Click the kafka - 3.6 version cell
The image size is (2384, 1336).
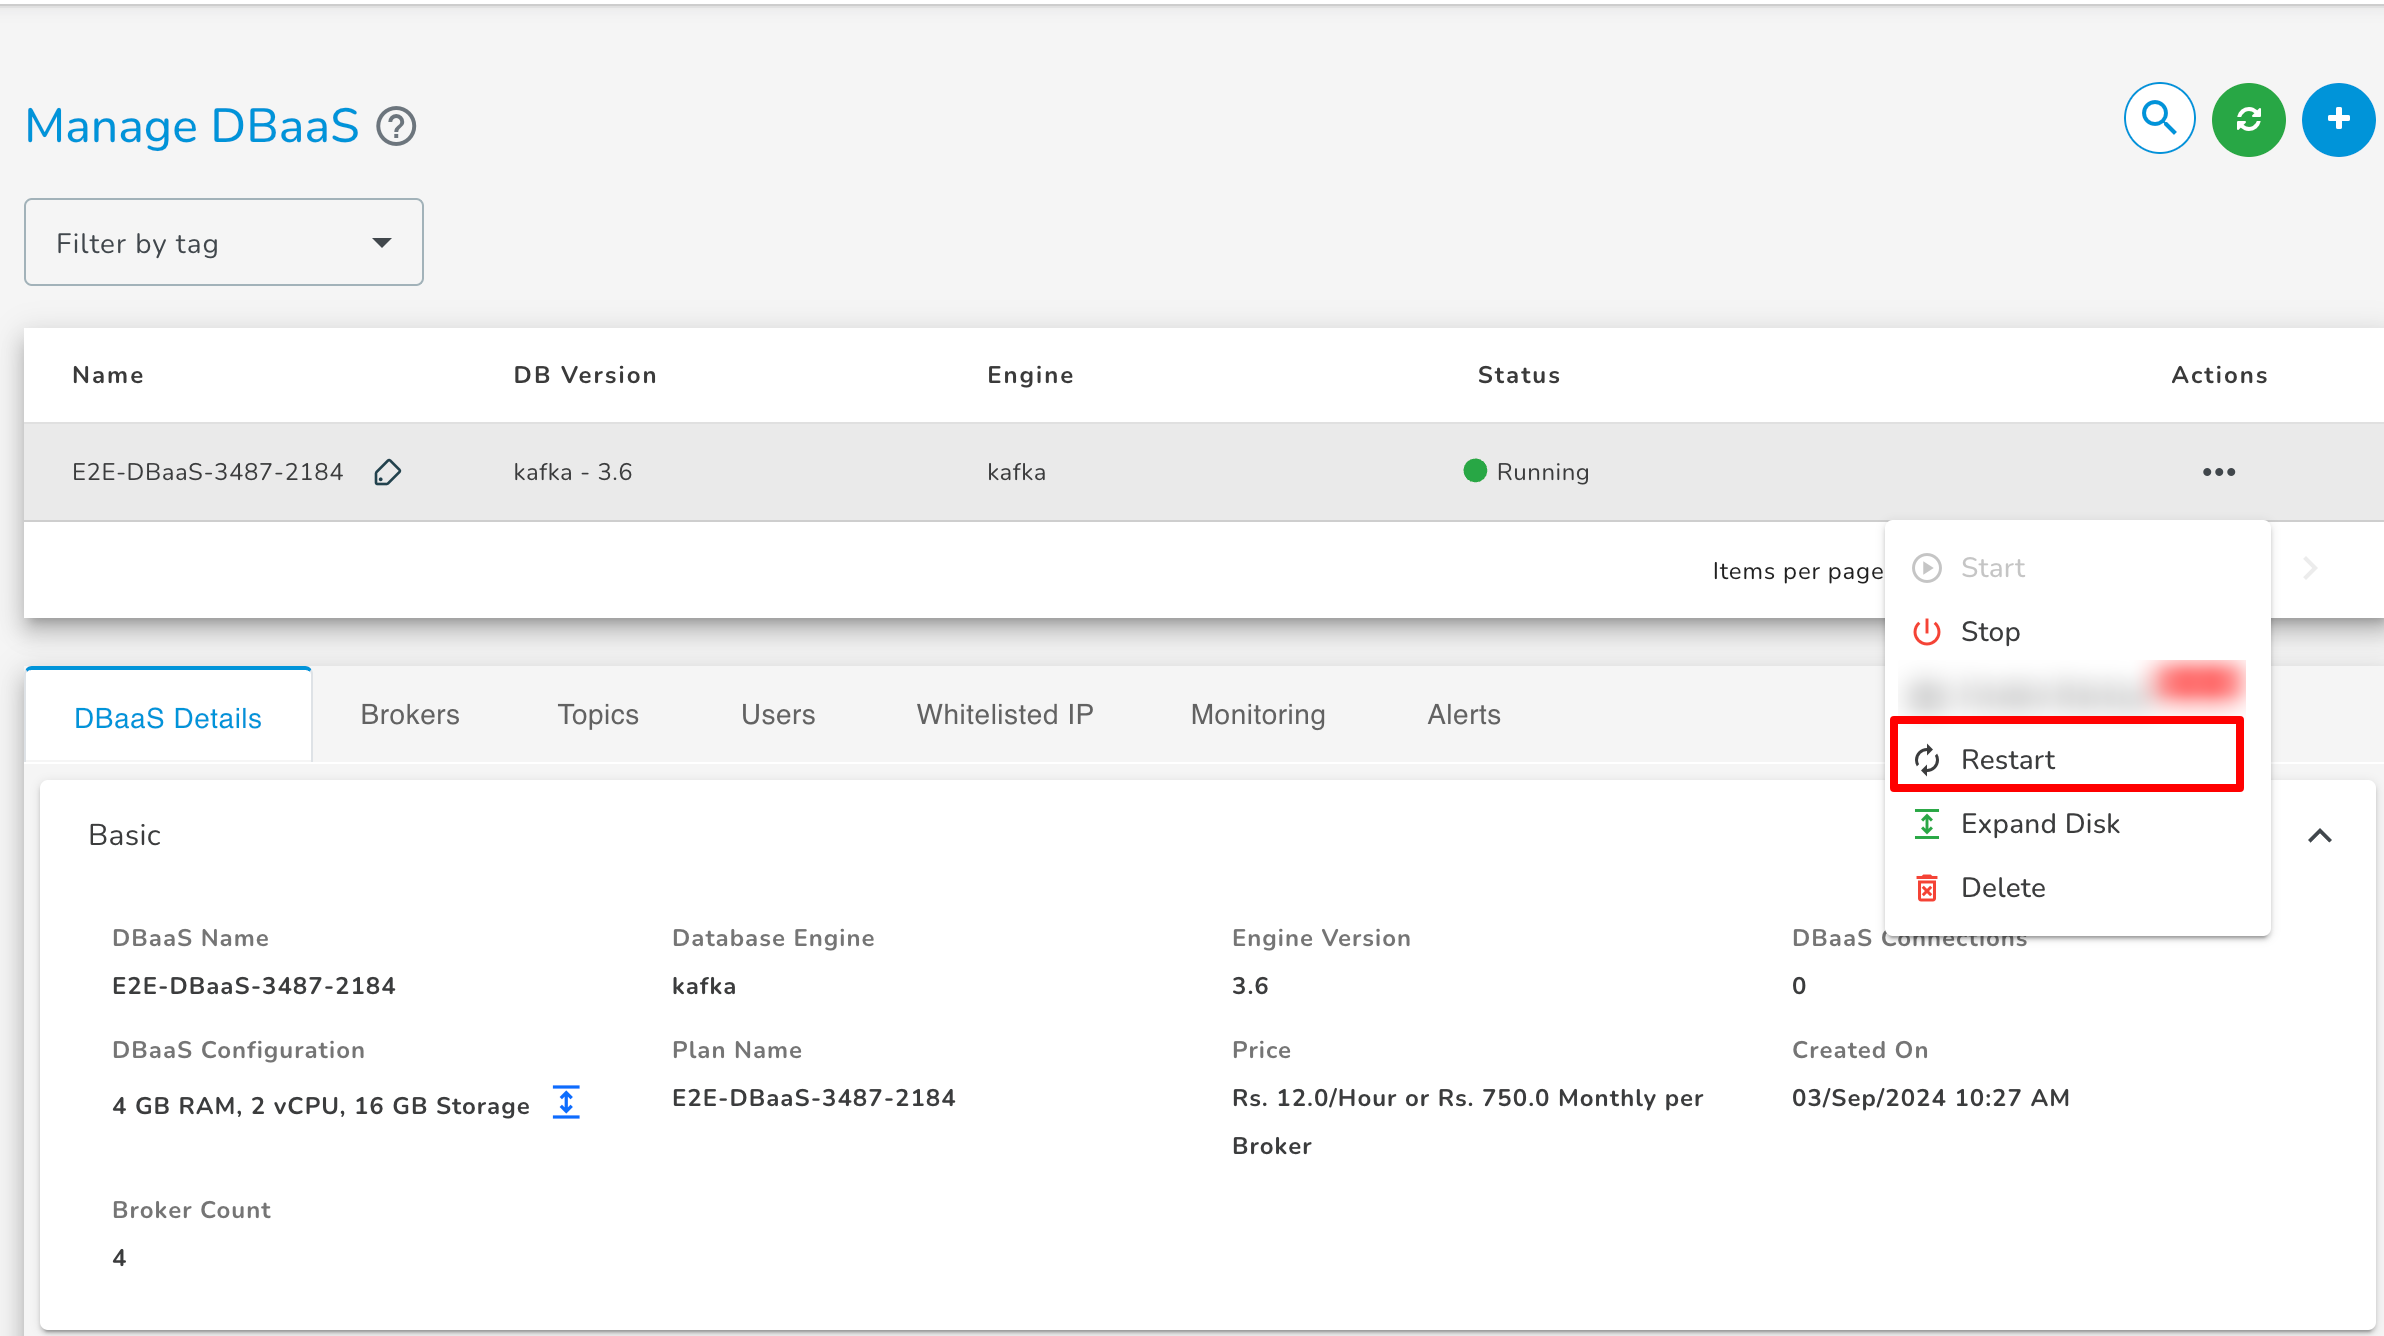pyautogui.click(x=573, y=472)
